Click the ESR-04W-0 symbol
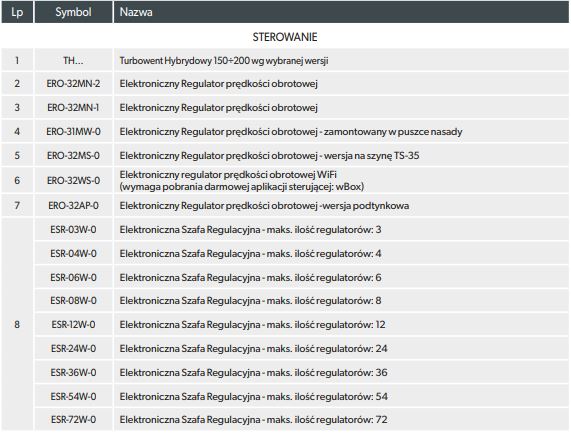 [73, 253]
